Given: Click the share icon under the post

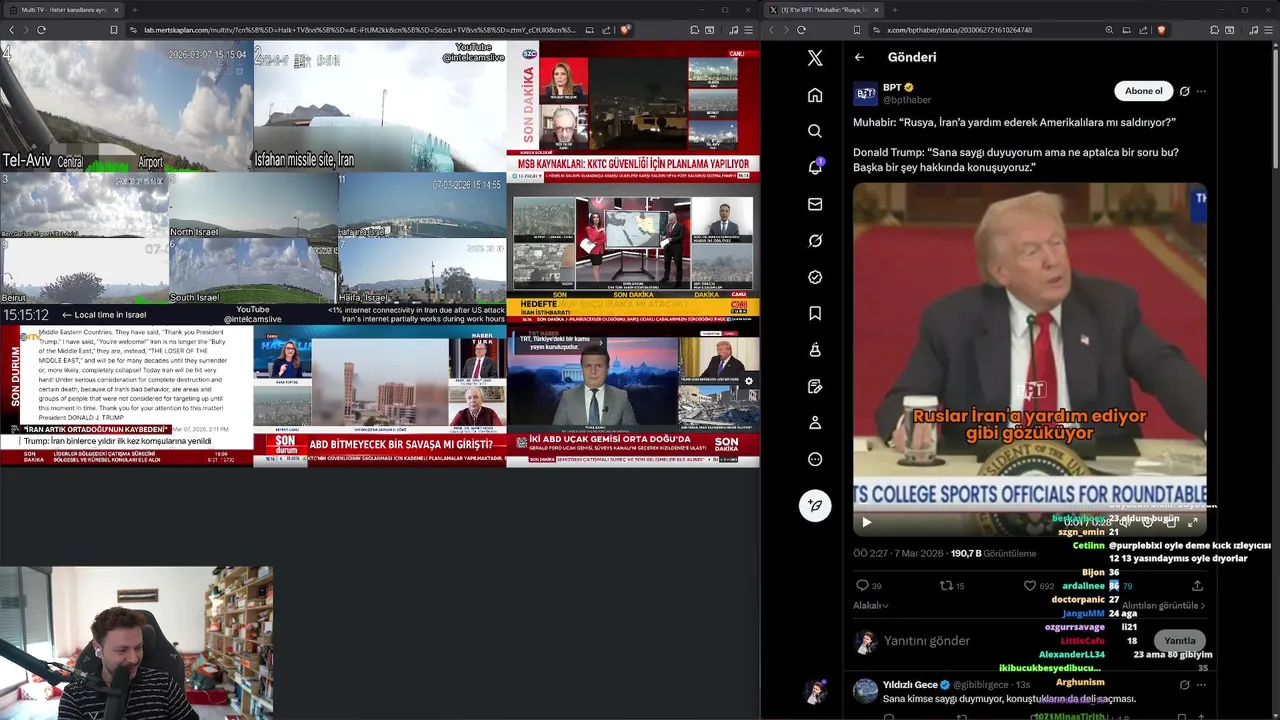Looking at the screenshot, I should tap(1197, 586).
